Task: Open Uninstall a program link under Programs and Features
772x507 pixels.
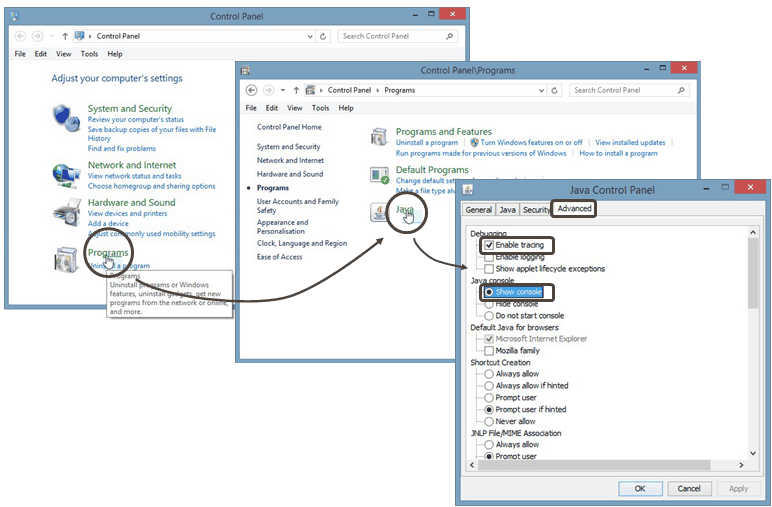Action: [427, 142]
